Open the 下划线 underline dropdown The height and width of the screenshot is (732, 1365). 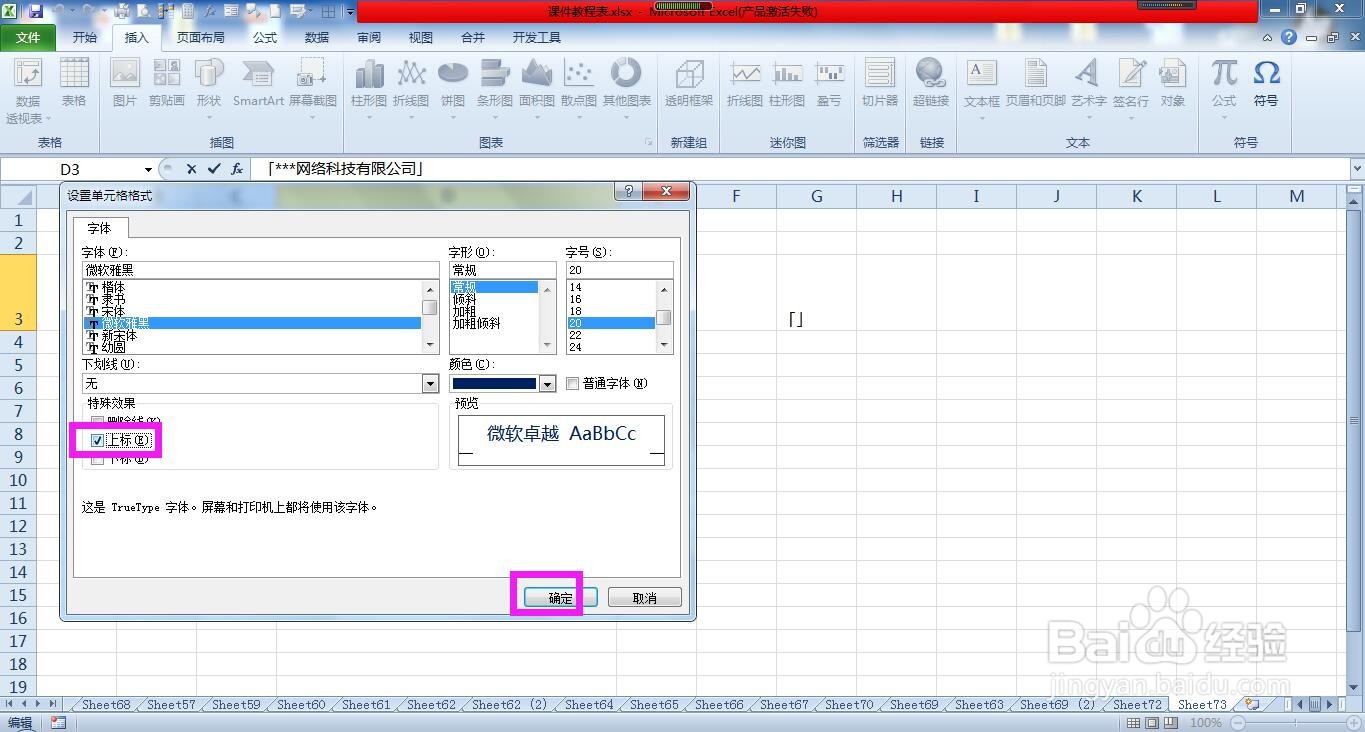click(429, 383)
